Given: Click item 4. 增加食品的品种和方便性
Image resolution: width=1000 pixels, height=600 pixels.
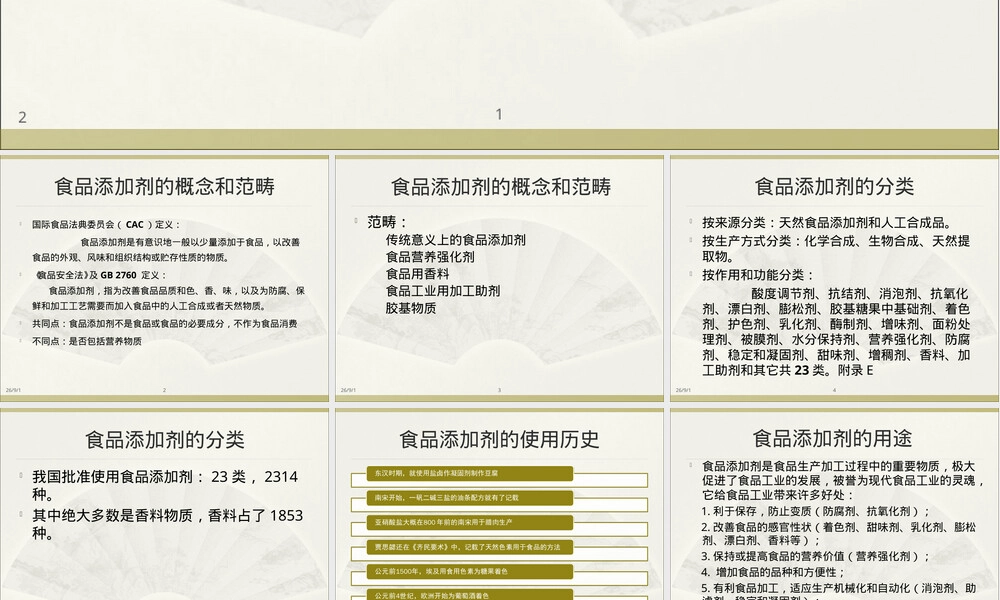Looking at the screenshot, I should (x=773, y=572).
